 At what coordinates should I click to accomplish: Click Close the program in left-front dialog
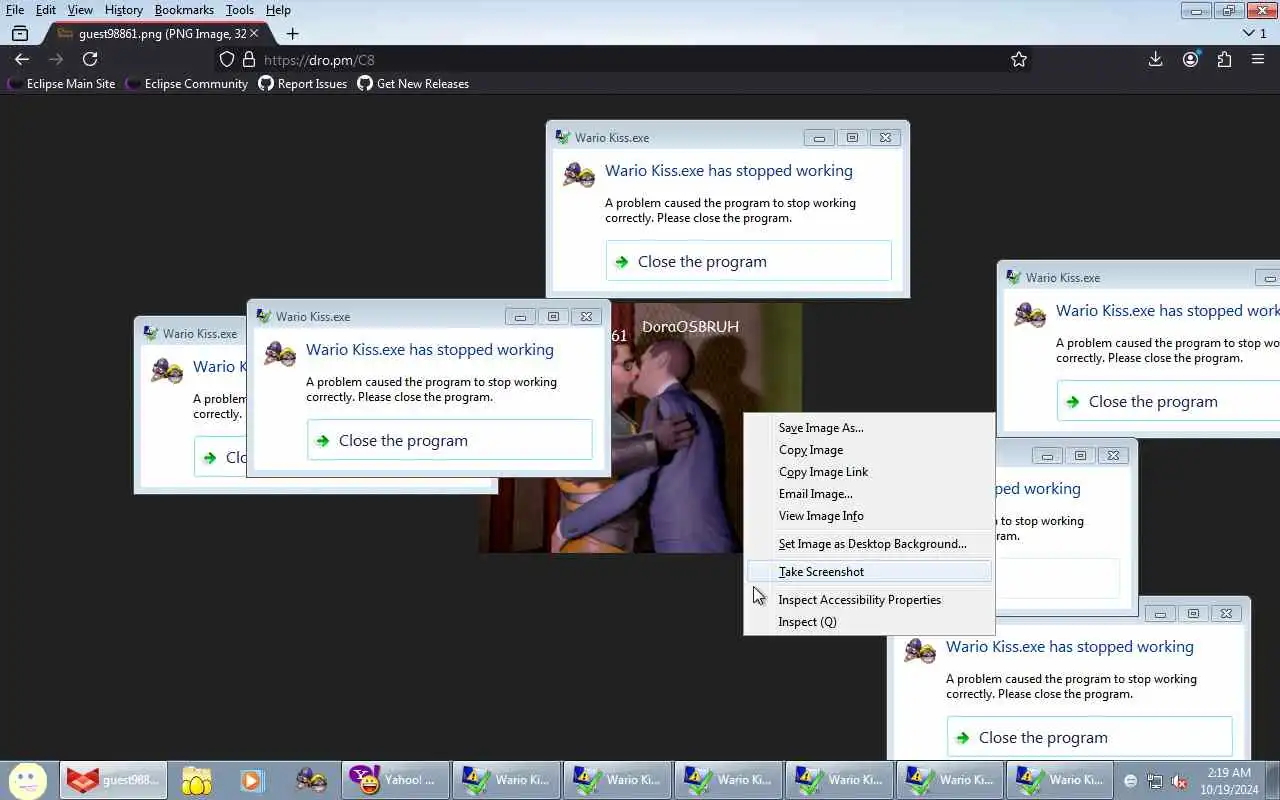pyautogui.click(x=449, y=440)
